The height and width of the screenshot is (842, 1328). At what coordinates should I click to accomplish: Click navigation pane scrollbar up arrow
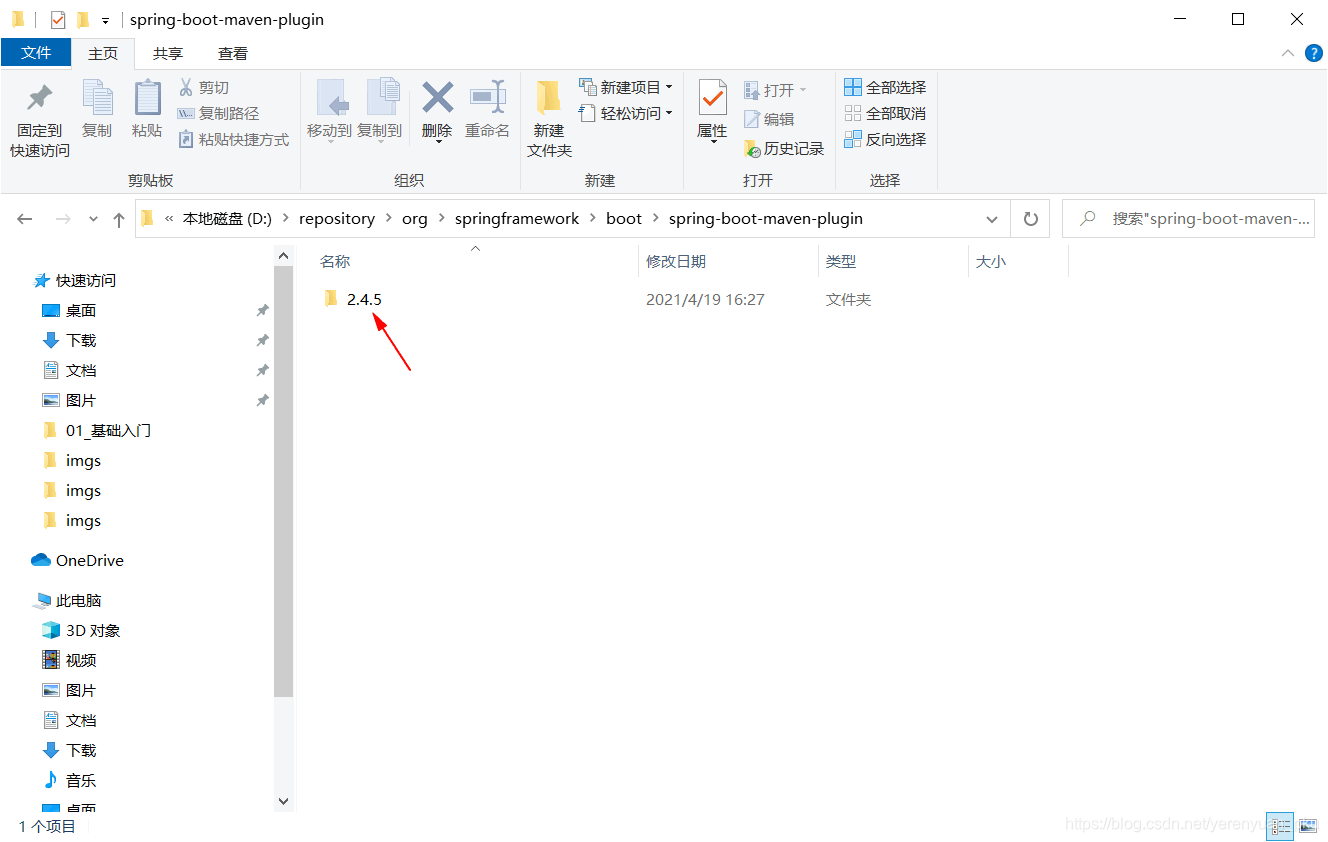[283, 255]
